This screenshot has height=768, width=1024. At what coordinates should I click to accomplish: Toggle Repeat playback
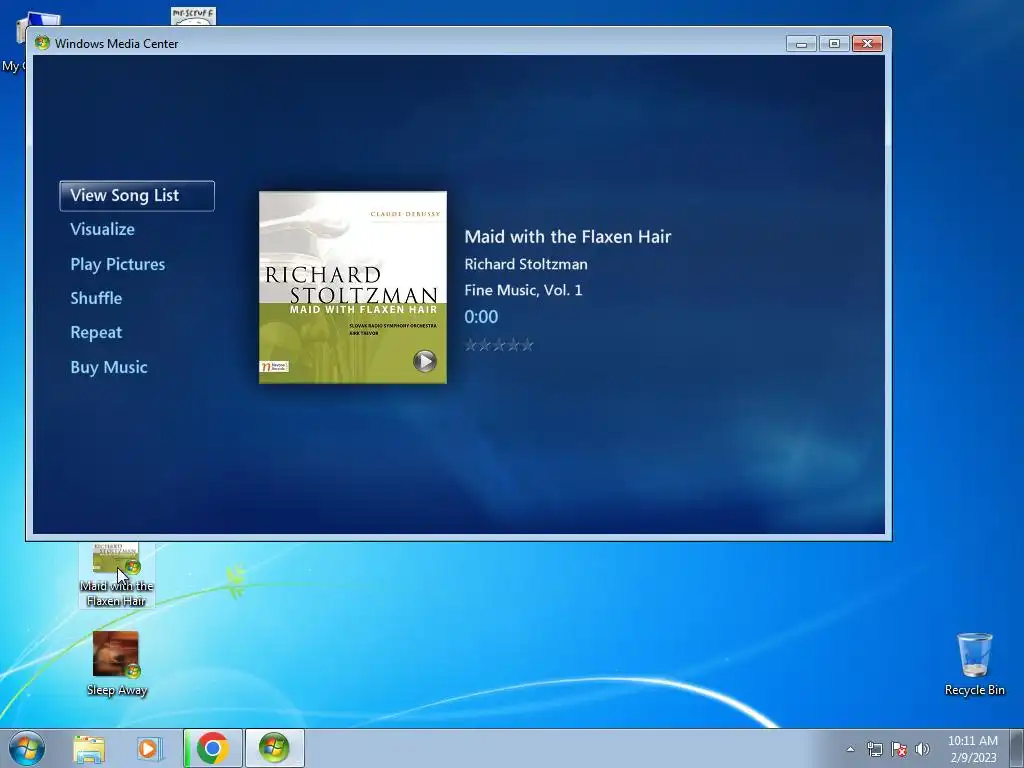coord(96,332)
